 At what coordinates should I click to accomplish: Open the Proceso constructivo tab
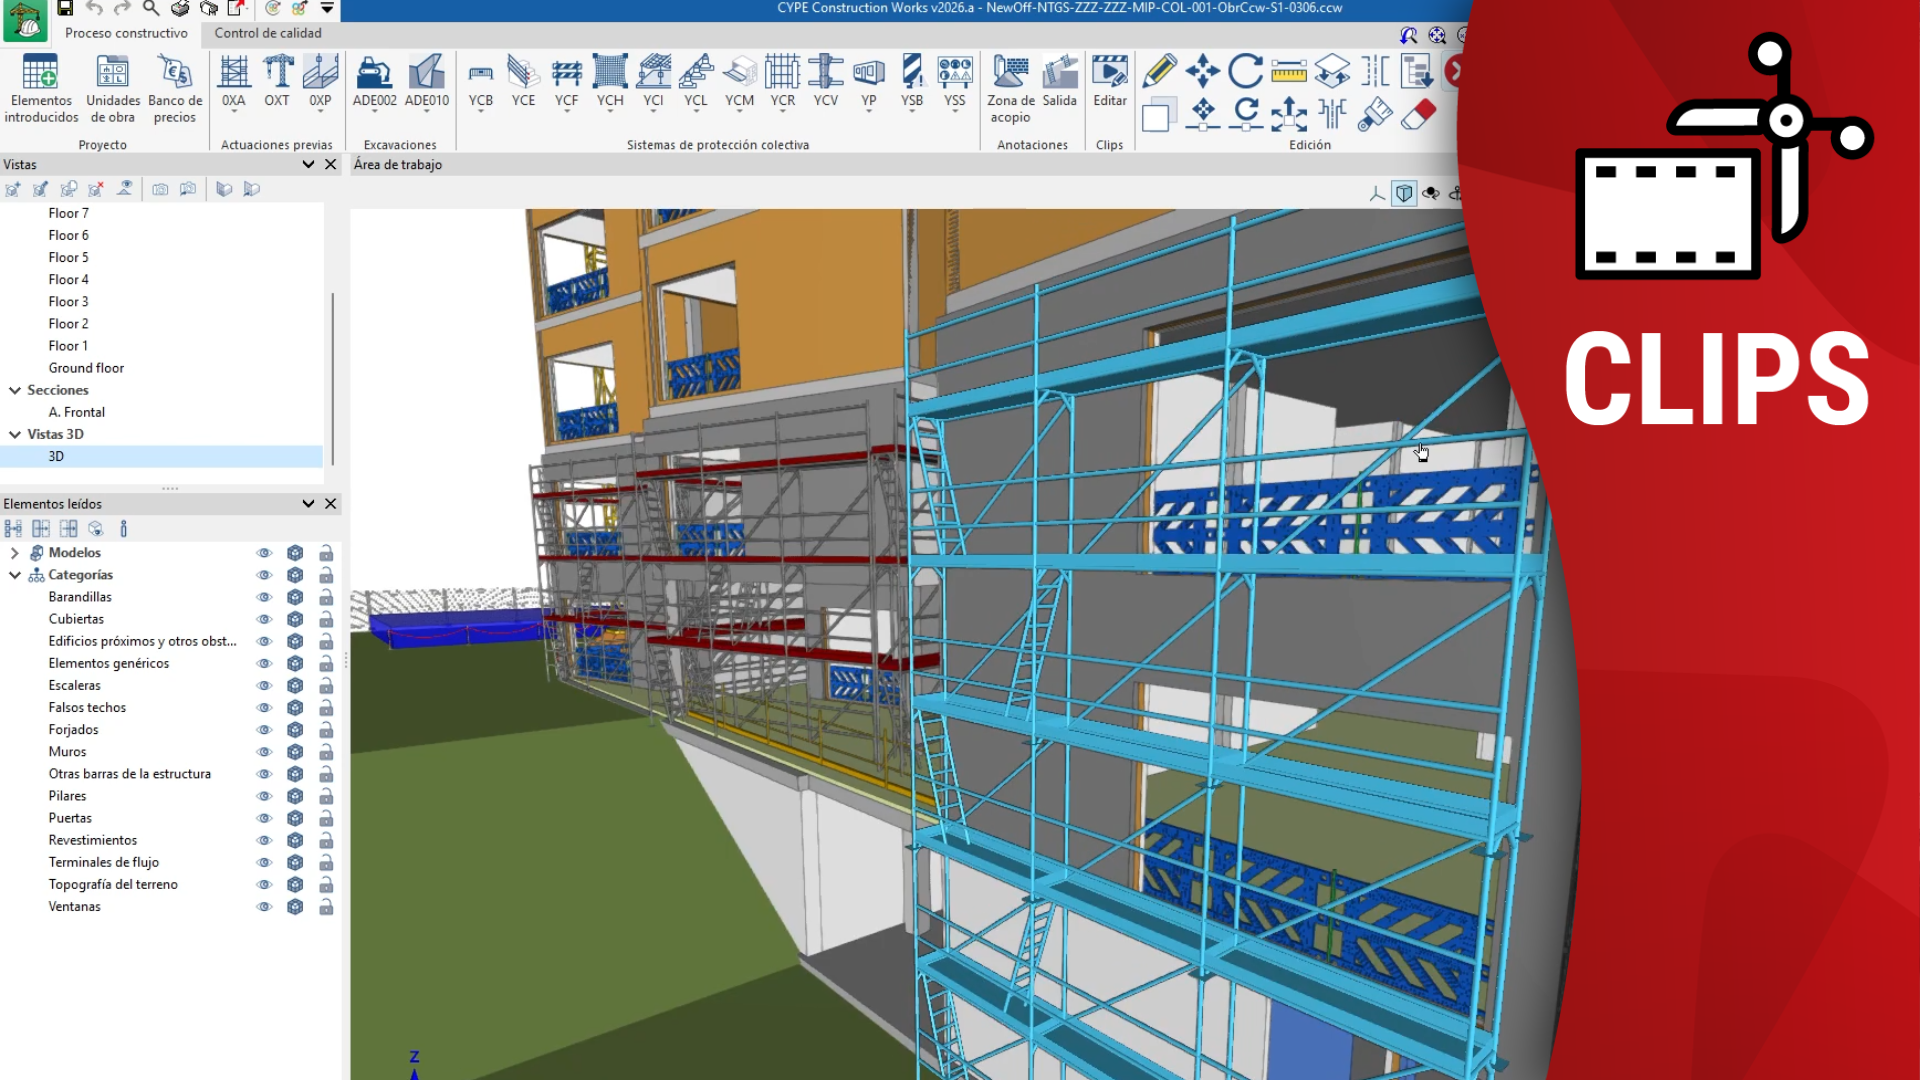pyautogui.click(x=125, y=33)
